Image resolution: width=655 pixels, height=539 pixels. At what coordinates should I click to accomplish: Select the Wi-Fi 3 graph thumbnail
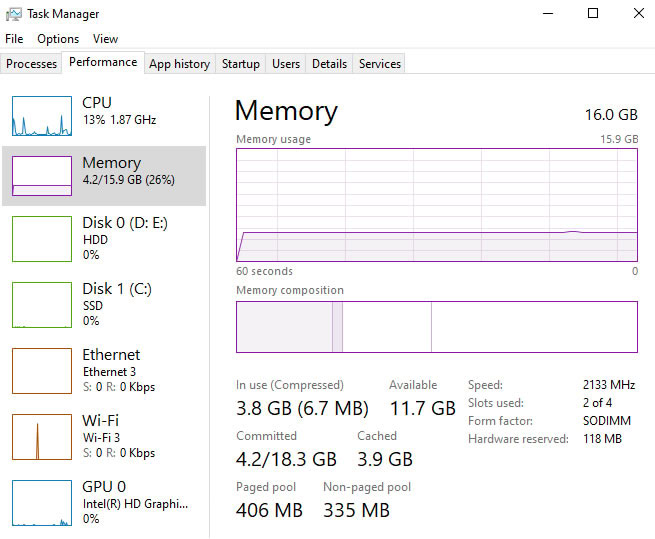tap(42, 437)
